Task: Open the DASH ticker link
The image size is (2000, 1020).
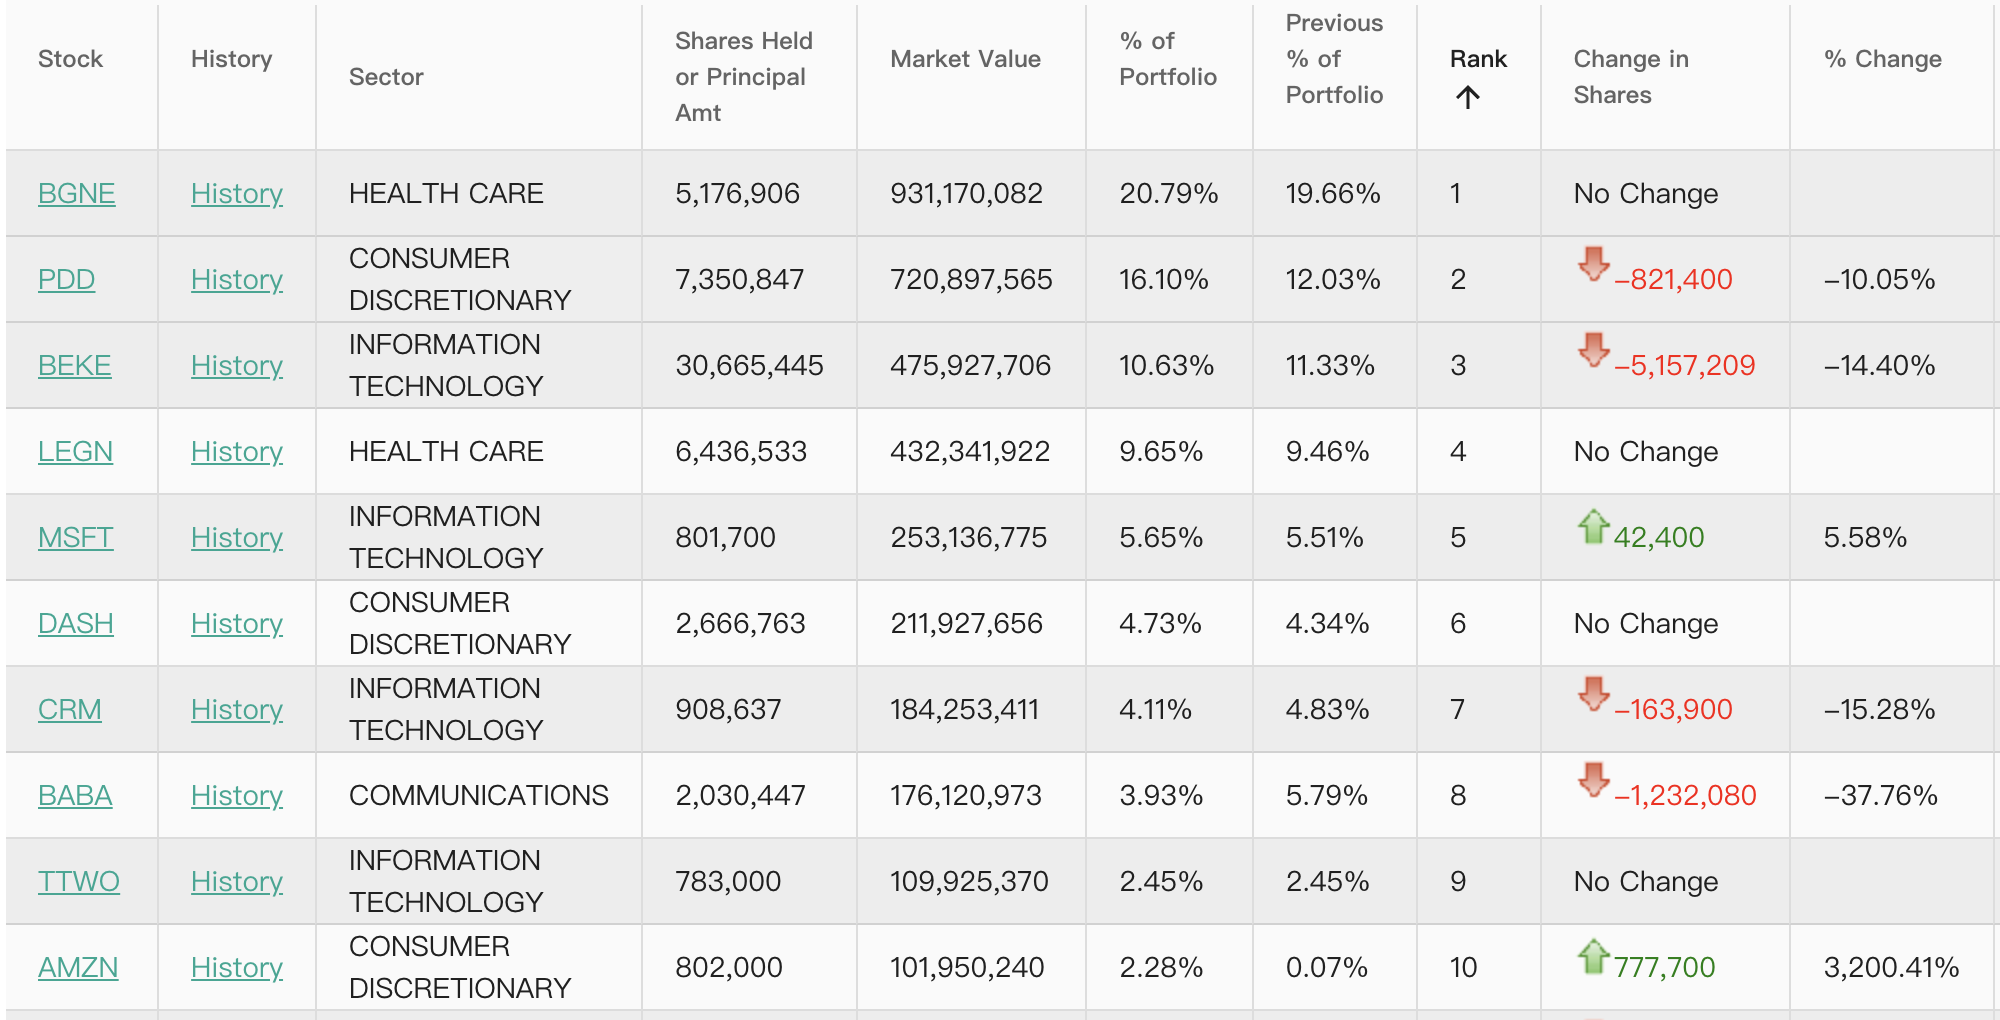Action: point(75,623)
